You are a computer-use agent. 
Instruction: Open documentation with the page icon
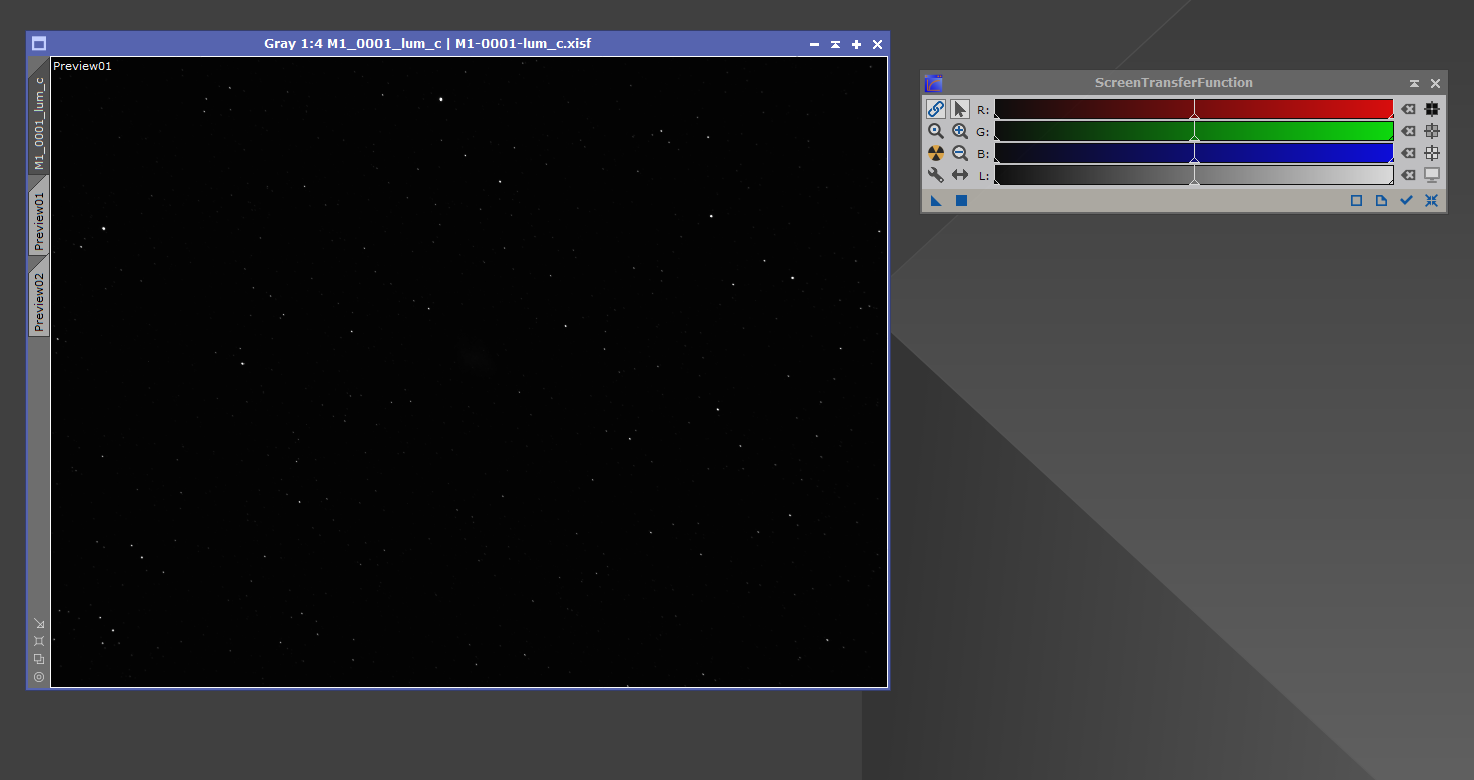pos(1381,200)
